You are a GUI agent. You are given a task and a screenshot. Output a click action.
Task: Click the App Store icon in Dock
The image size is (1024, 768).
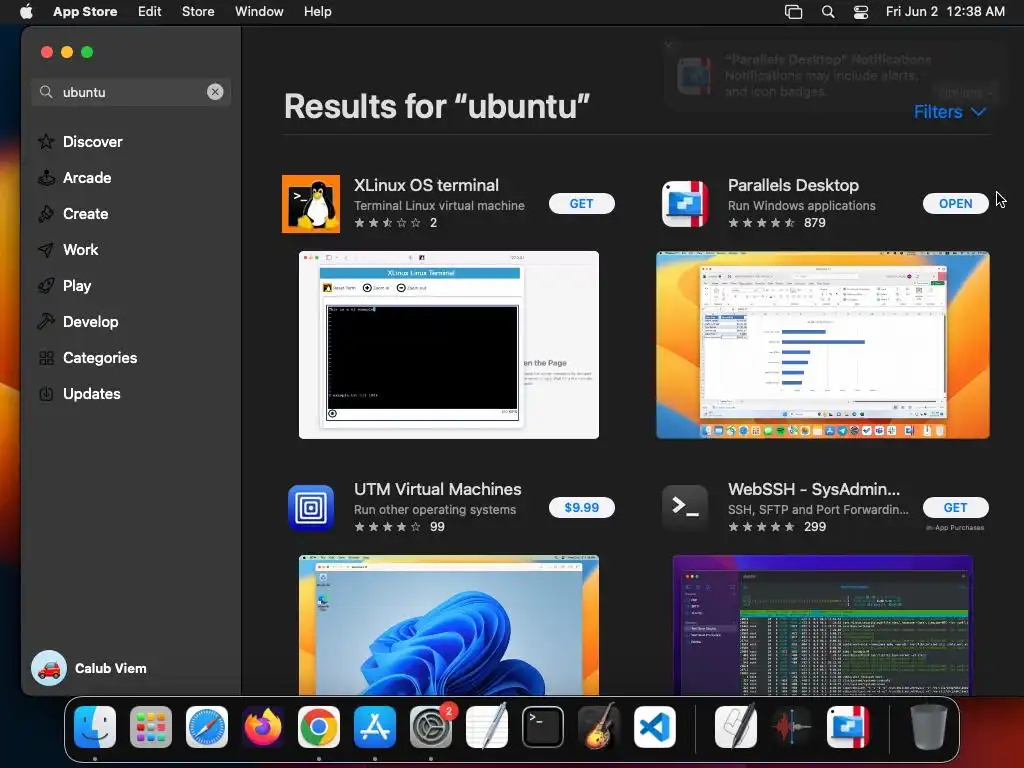tap(375, 727)
